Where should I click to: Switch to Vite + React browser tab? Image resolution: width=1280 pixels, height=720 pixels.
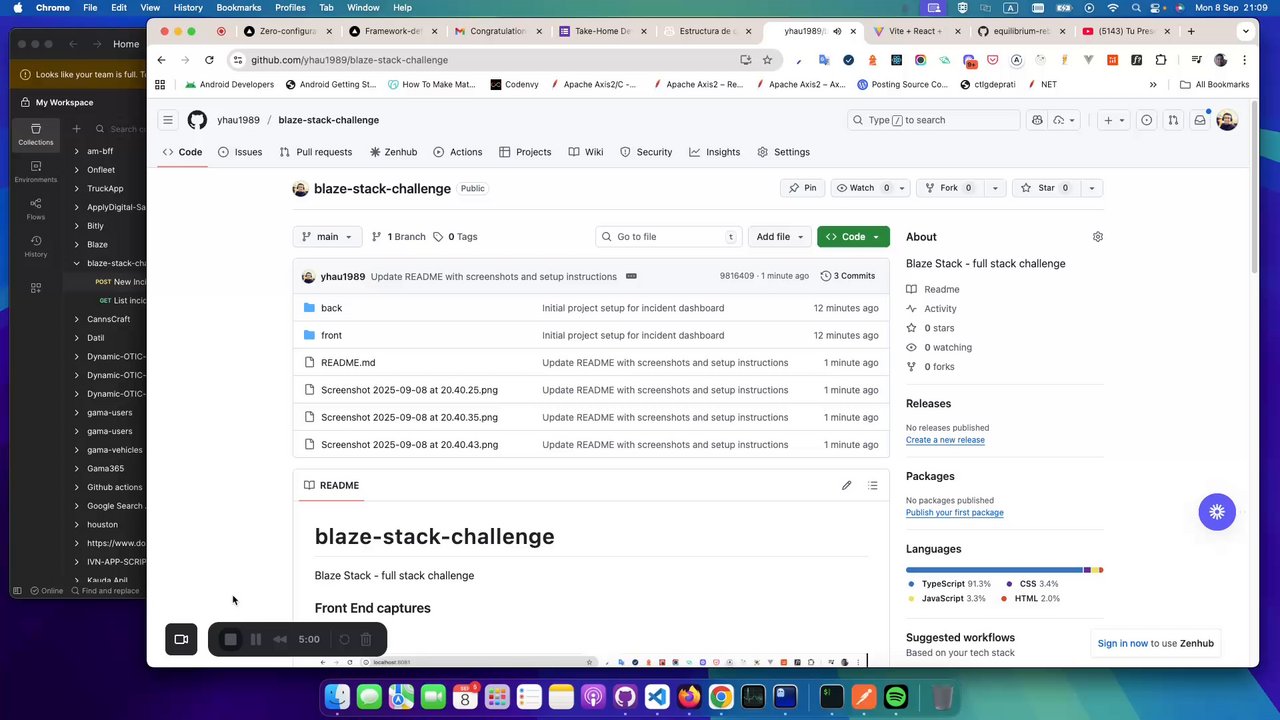[x=915, y=31]
